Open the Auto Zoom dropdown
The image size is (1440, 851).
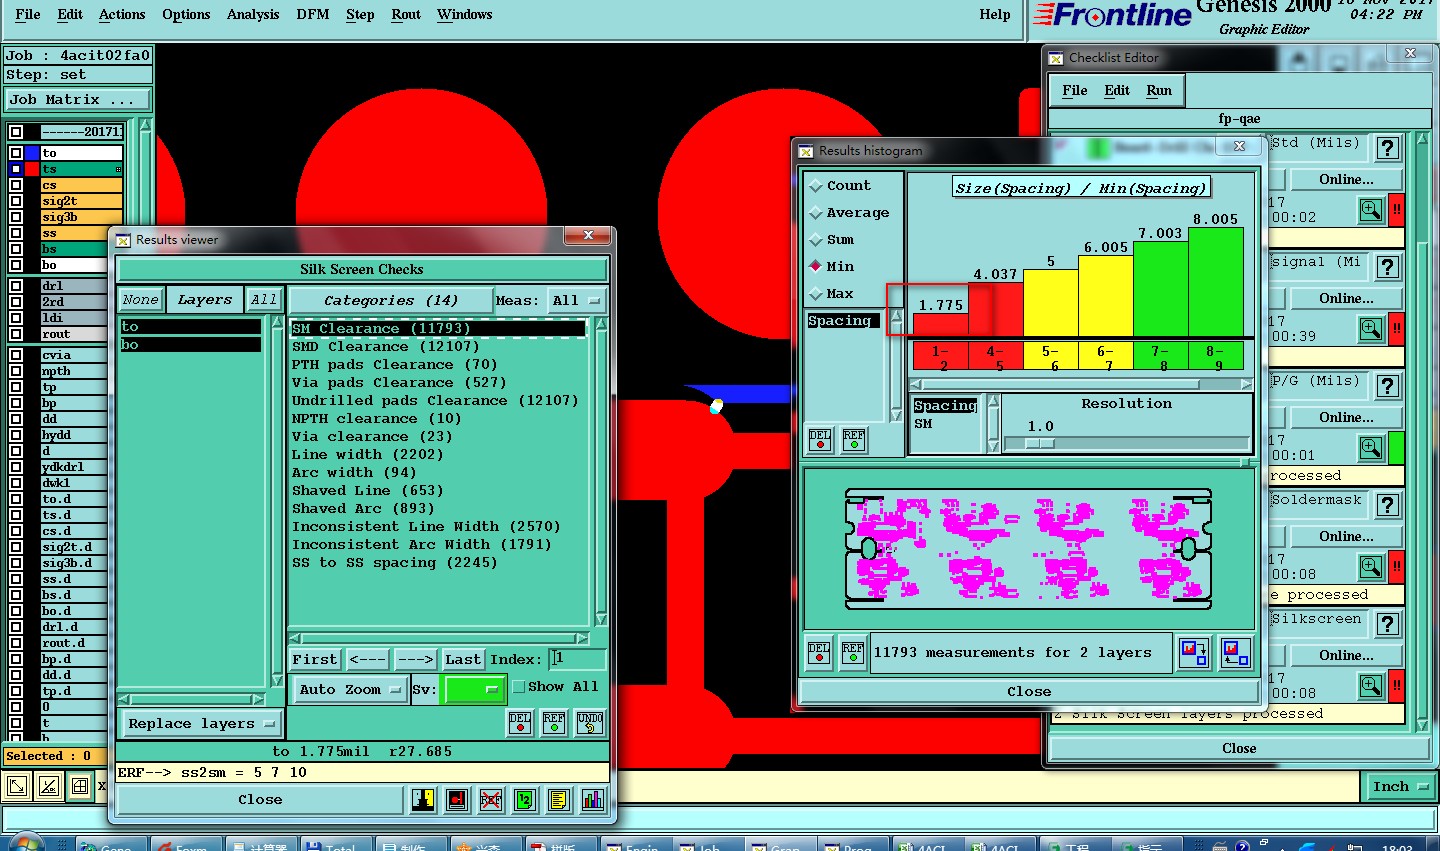coord(350,690)
